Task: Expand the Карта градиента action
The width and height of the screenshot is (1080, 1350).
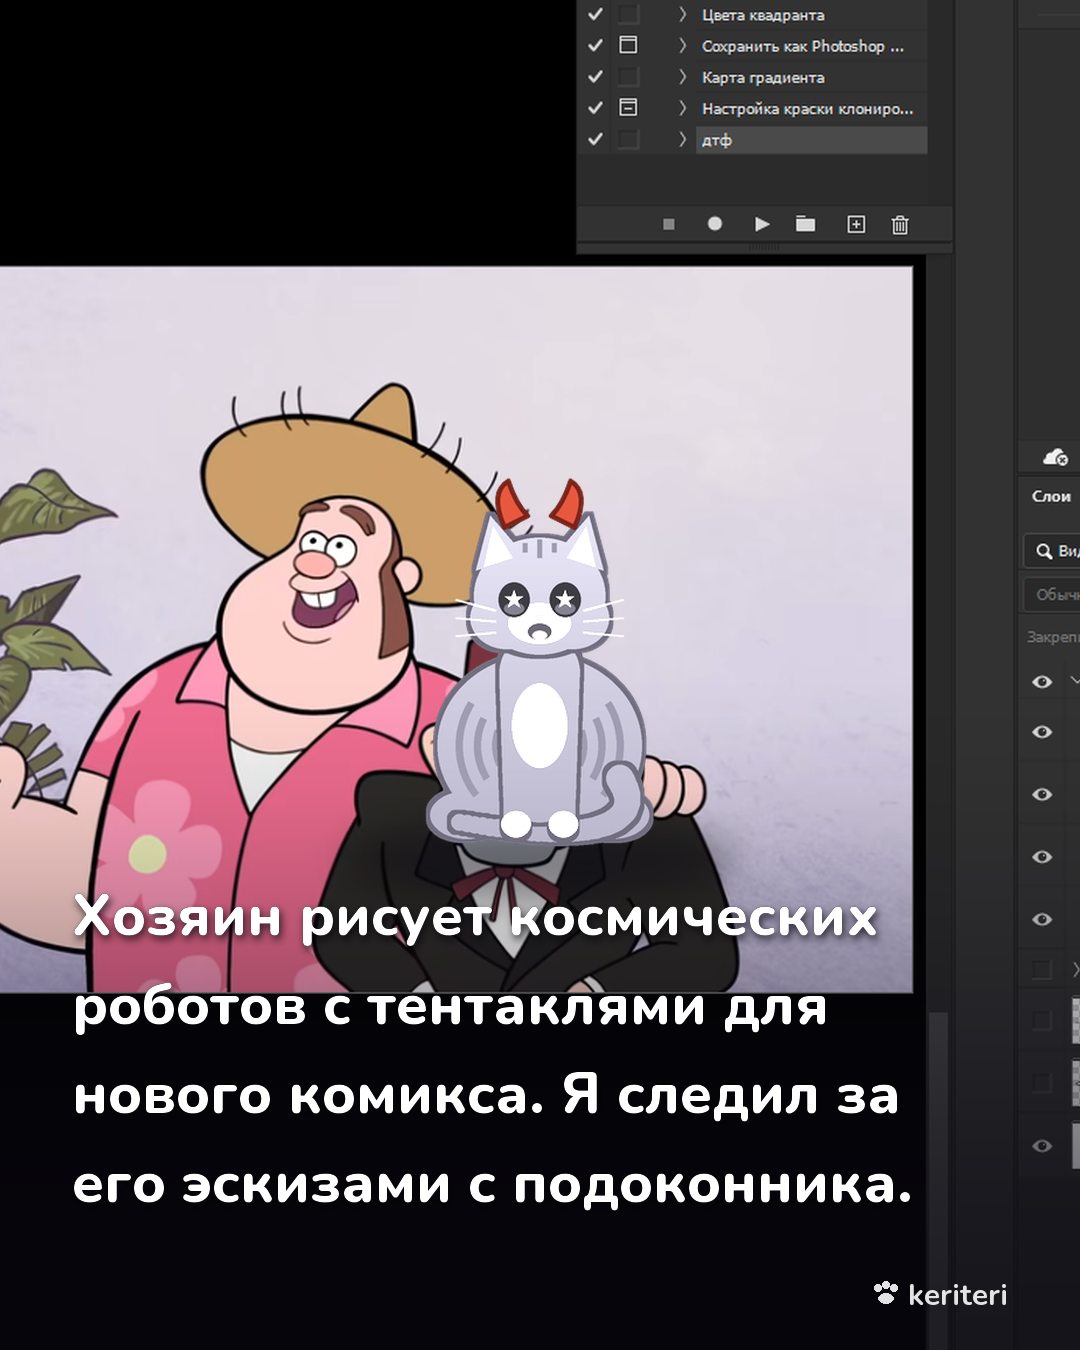Action: pos(683,77)
